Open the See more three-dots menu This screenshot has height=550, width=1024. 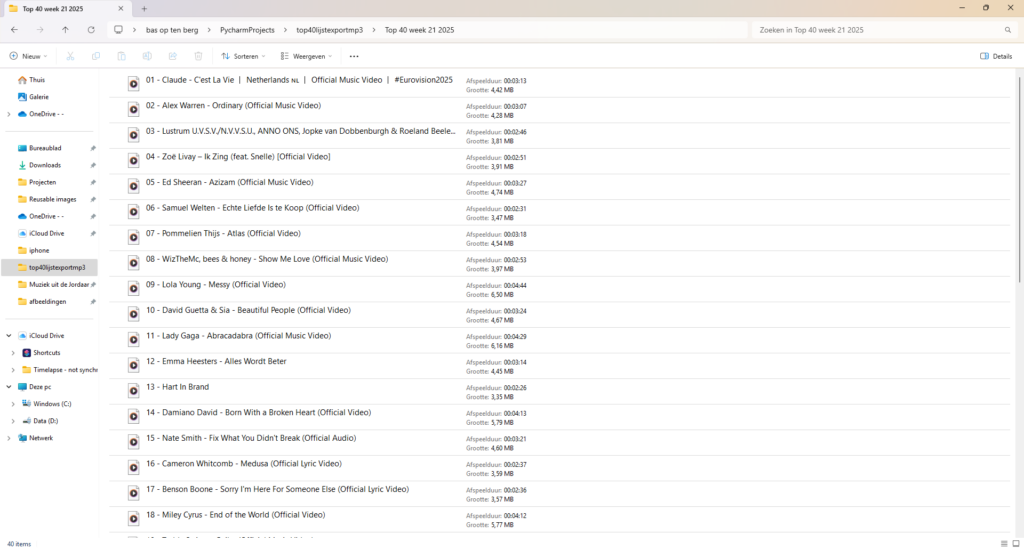click(354, 56)
